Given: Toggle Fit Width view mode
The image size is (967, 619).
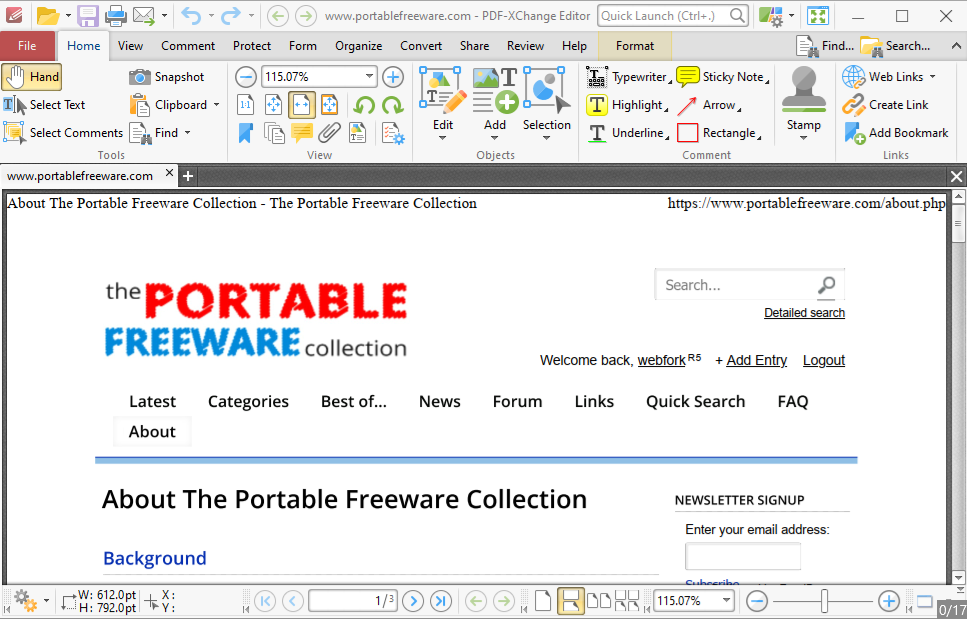Looking at the screenshot, I should 302,105.
